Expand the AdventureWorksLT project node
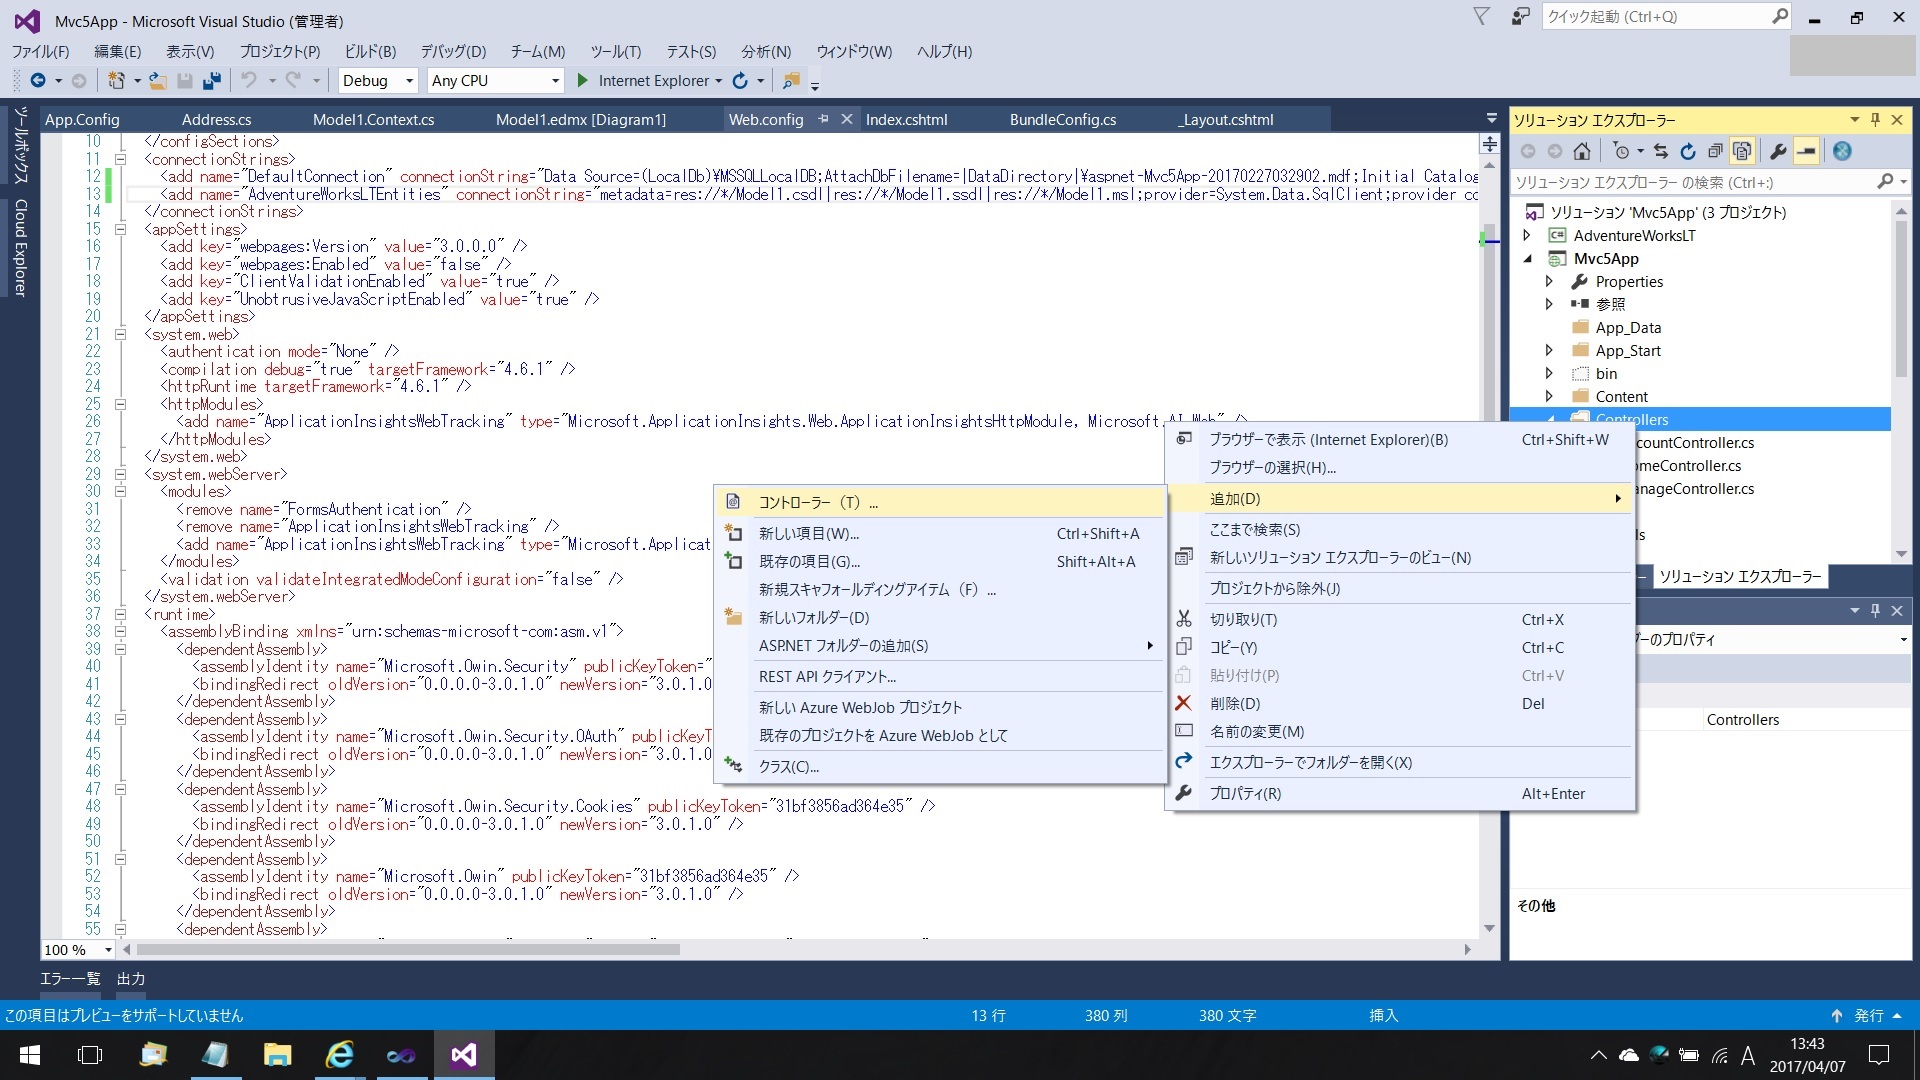 coord(1527,235)
